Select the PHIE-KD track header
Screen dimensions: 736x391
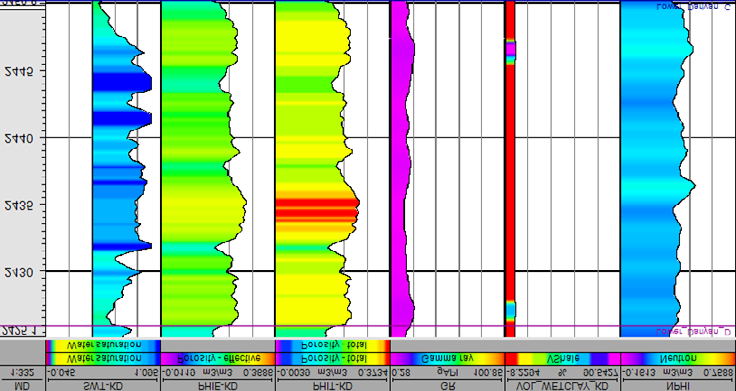[x=218, y=385]
